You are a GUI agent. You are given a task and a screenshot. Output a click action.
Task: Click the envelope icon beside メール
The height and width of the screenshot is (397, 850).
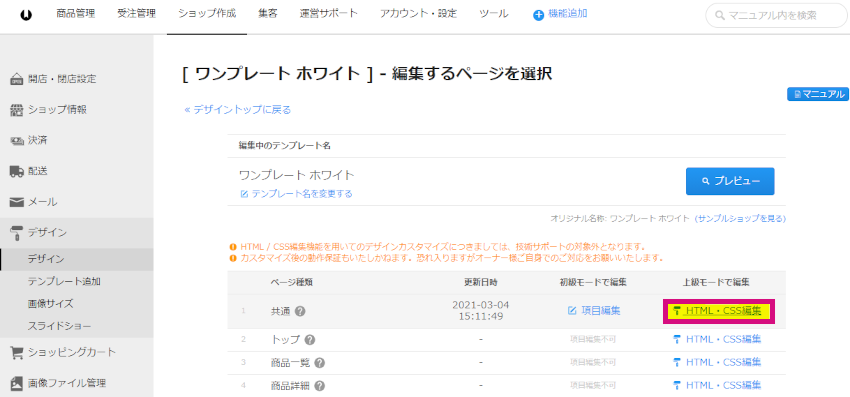point(17,202)
